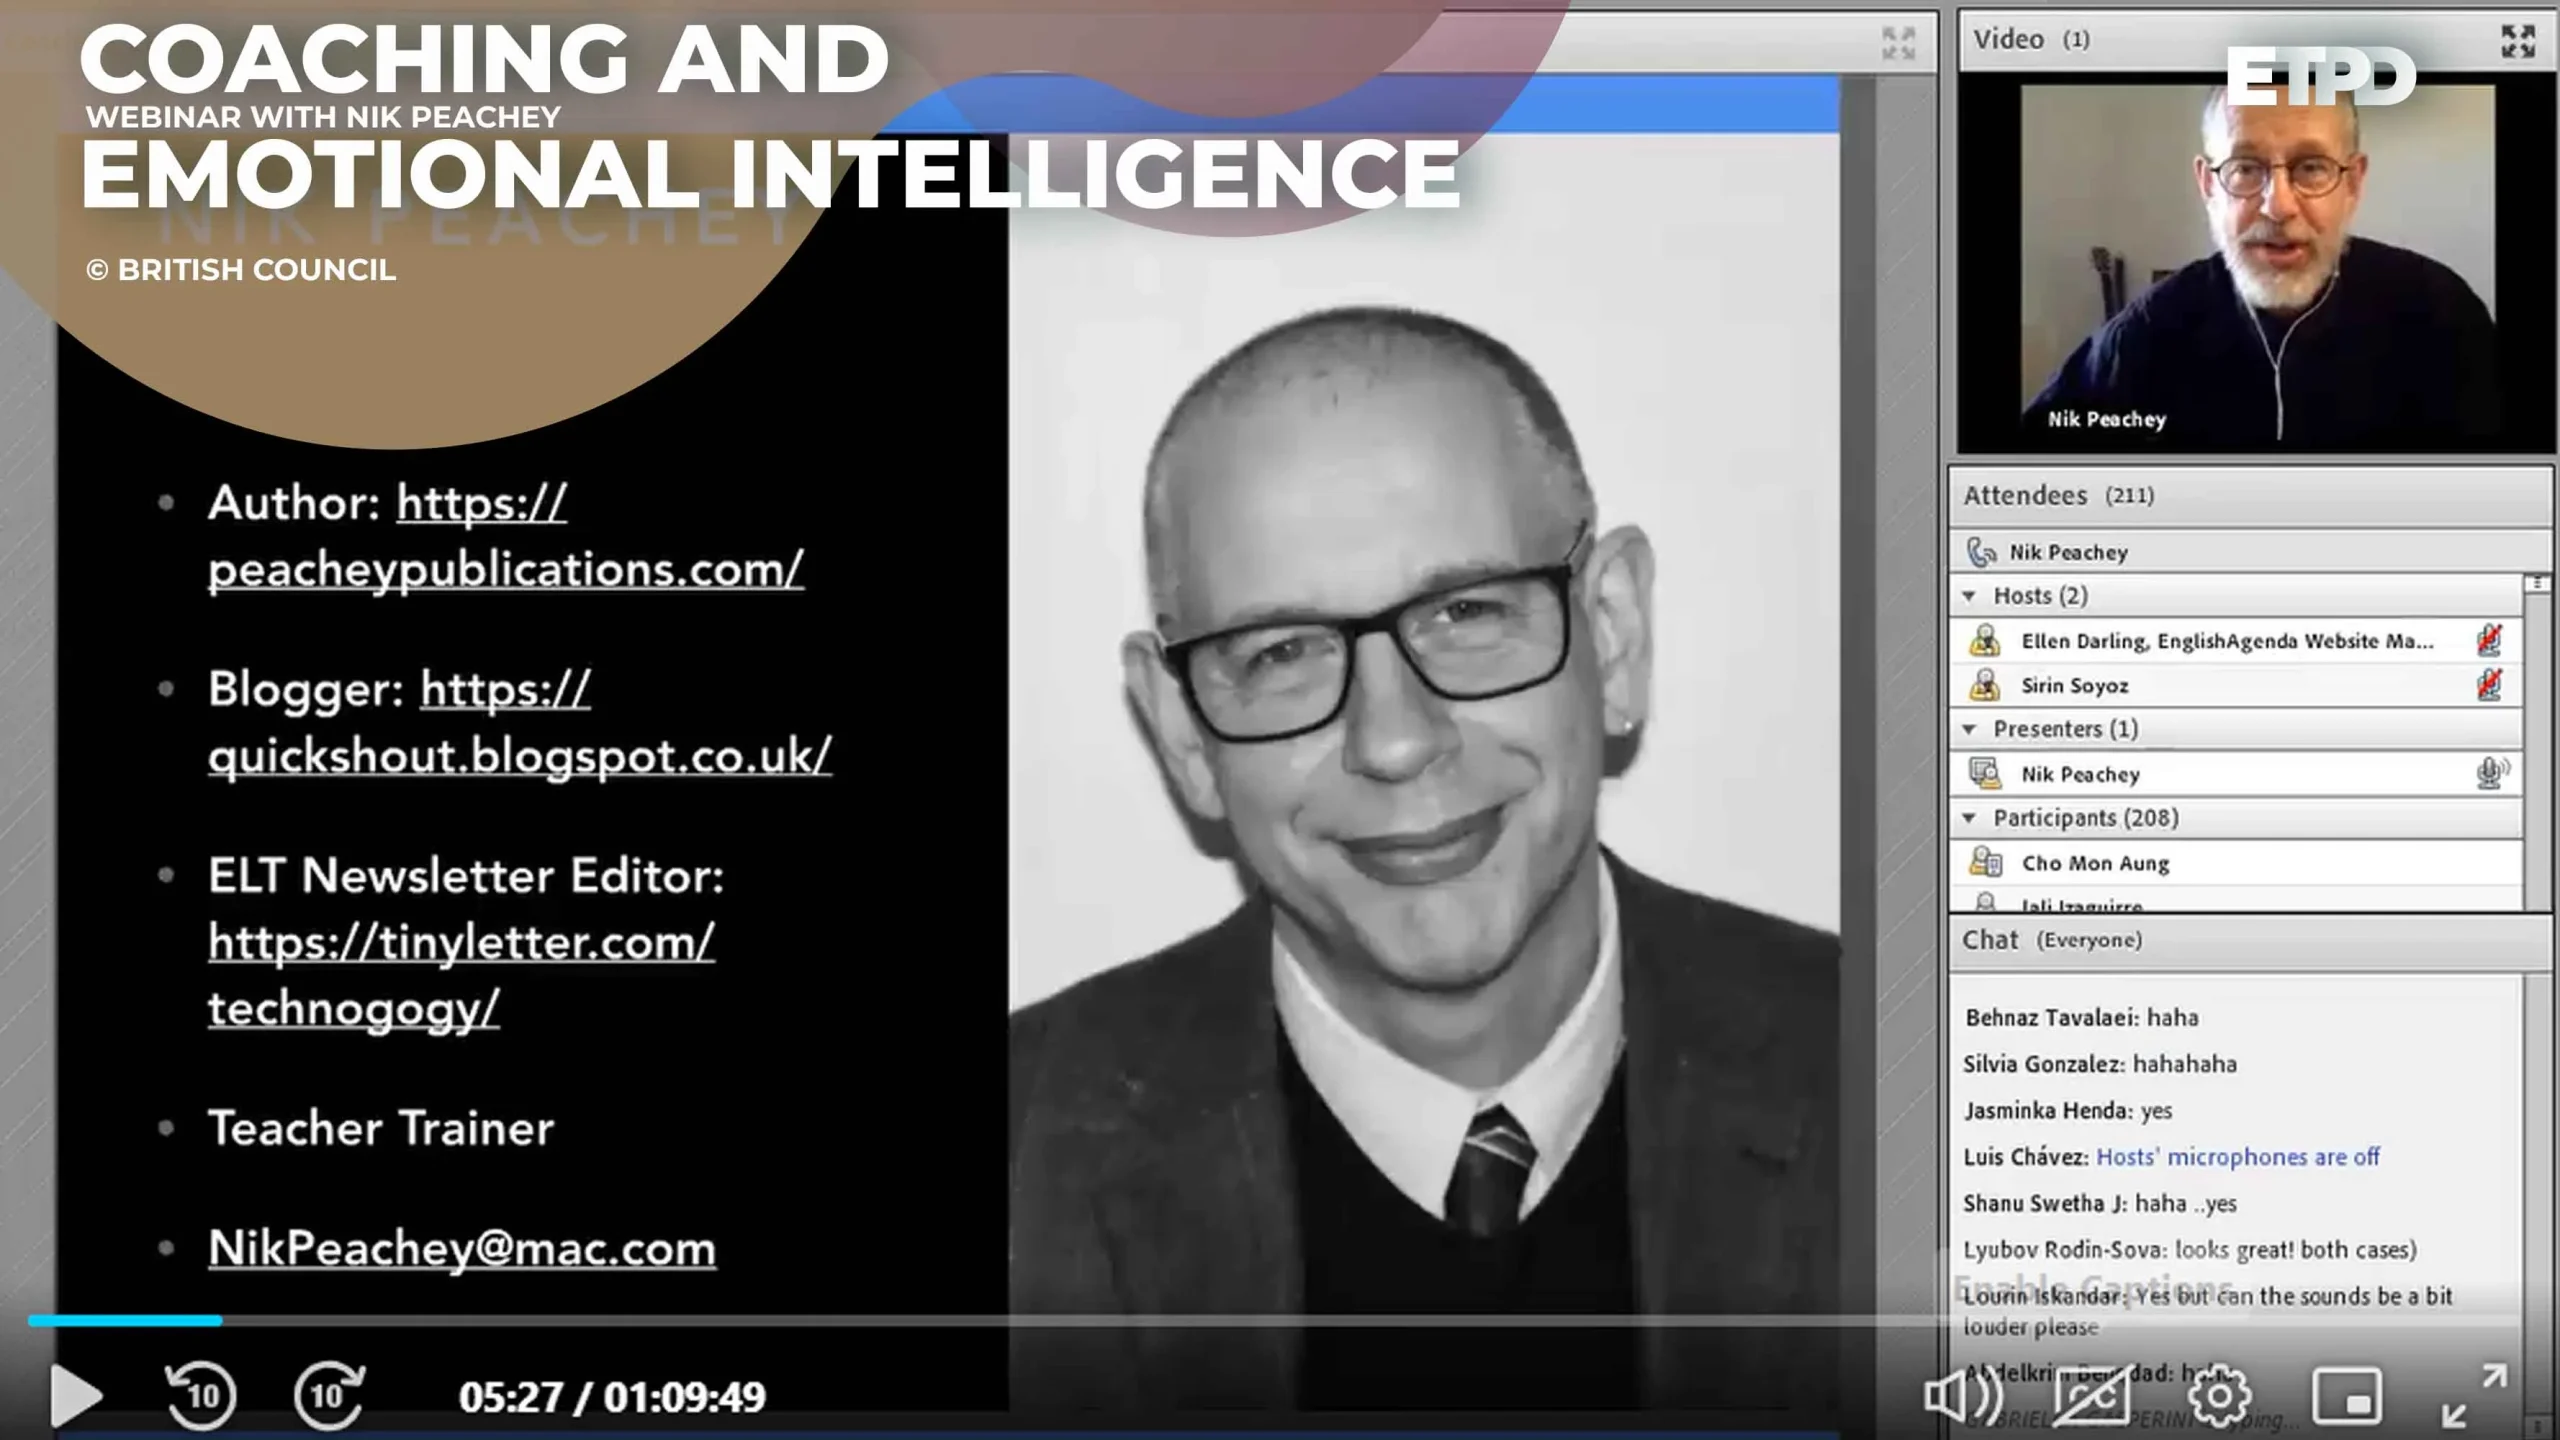
Task: Open the tinyletter.com/technogogy newsletter link
Action: 461,975
